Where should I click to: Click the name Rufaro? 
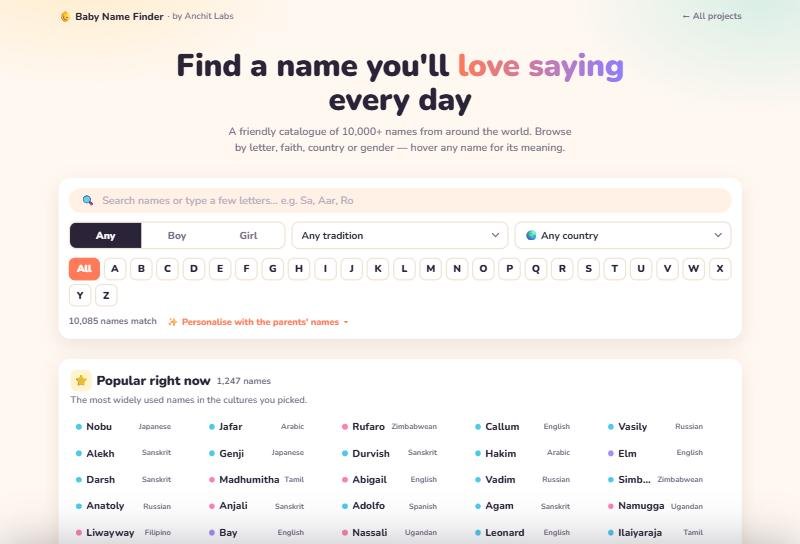tap(368, 427)
